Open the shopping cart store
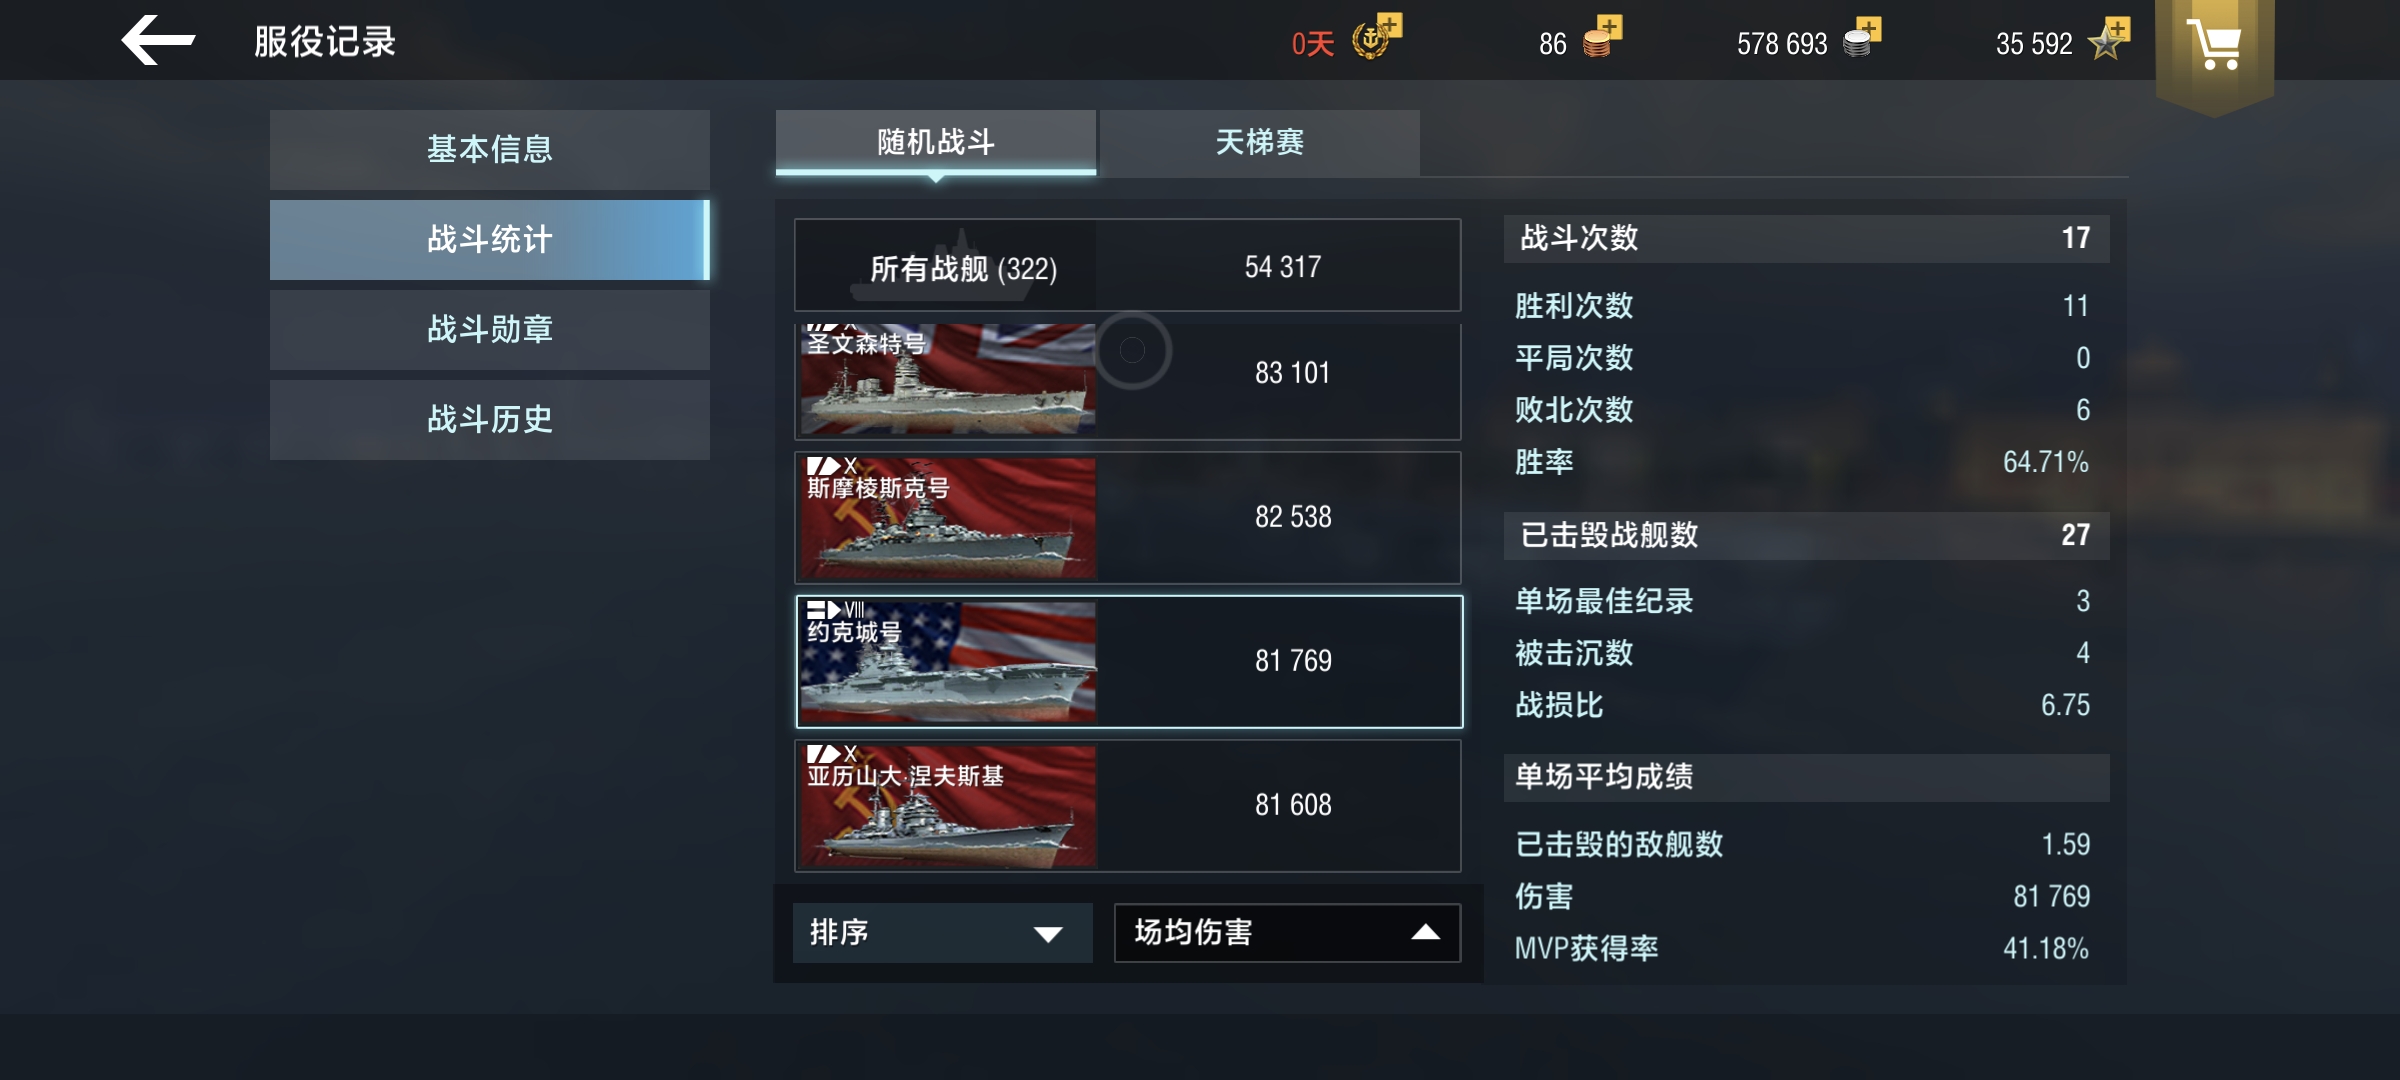2400x1080 pixels. [2214, 45]
